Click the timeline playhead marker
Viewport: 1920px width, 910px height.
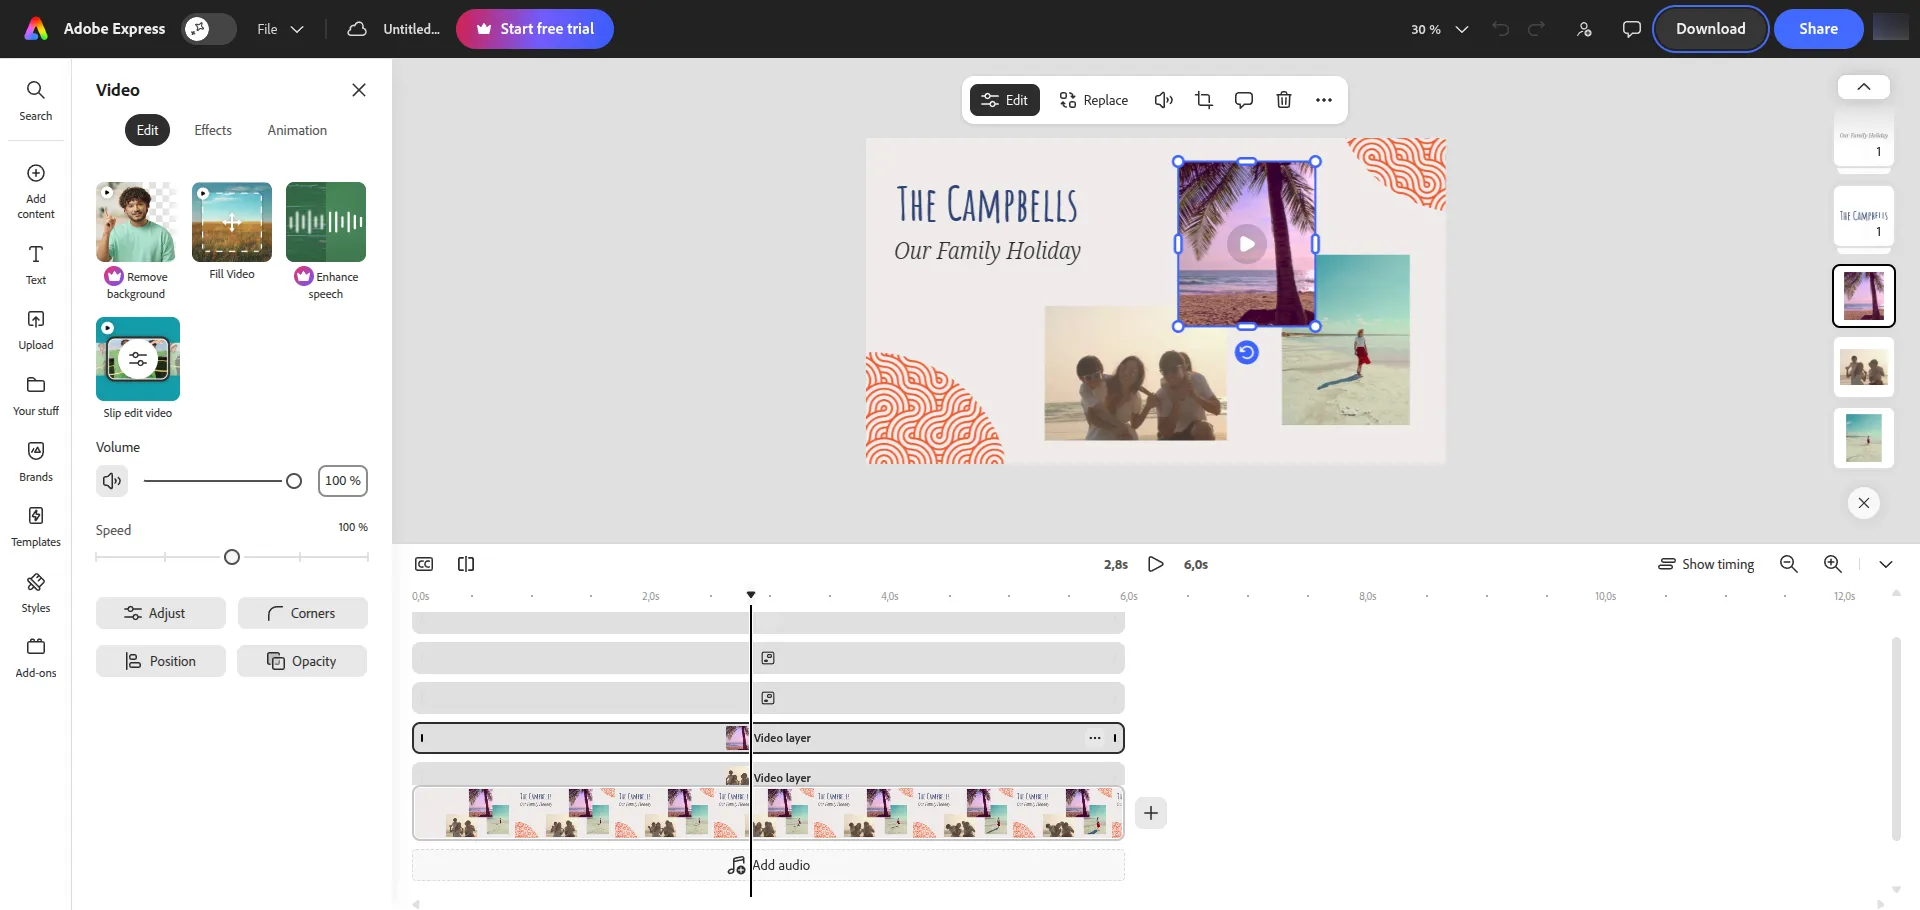pos(751,595)
